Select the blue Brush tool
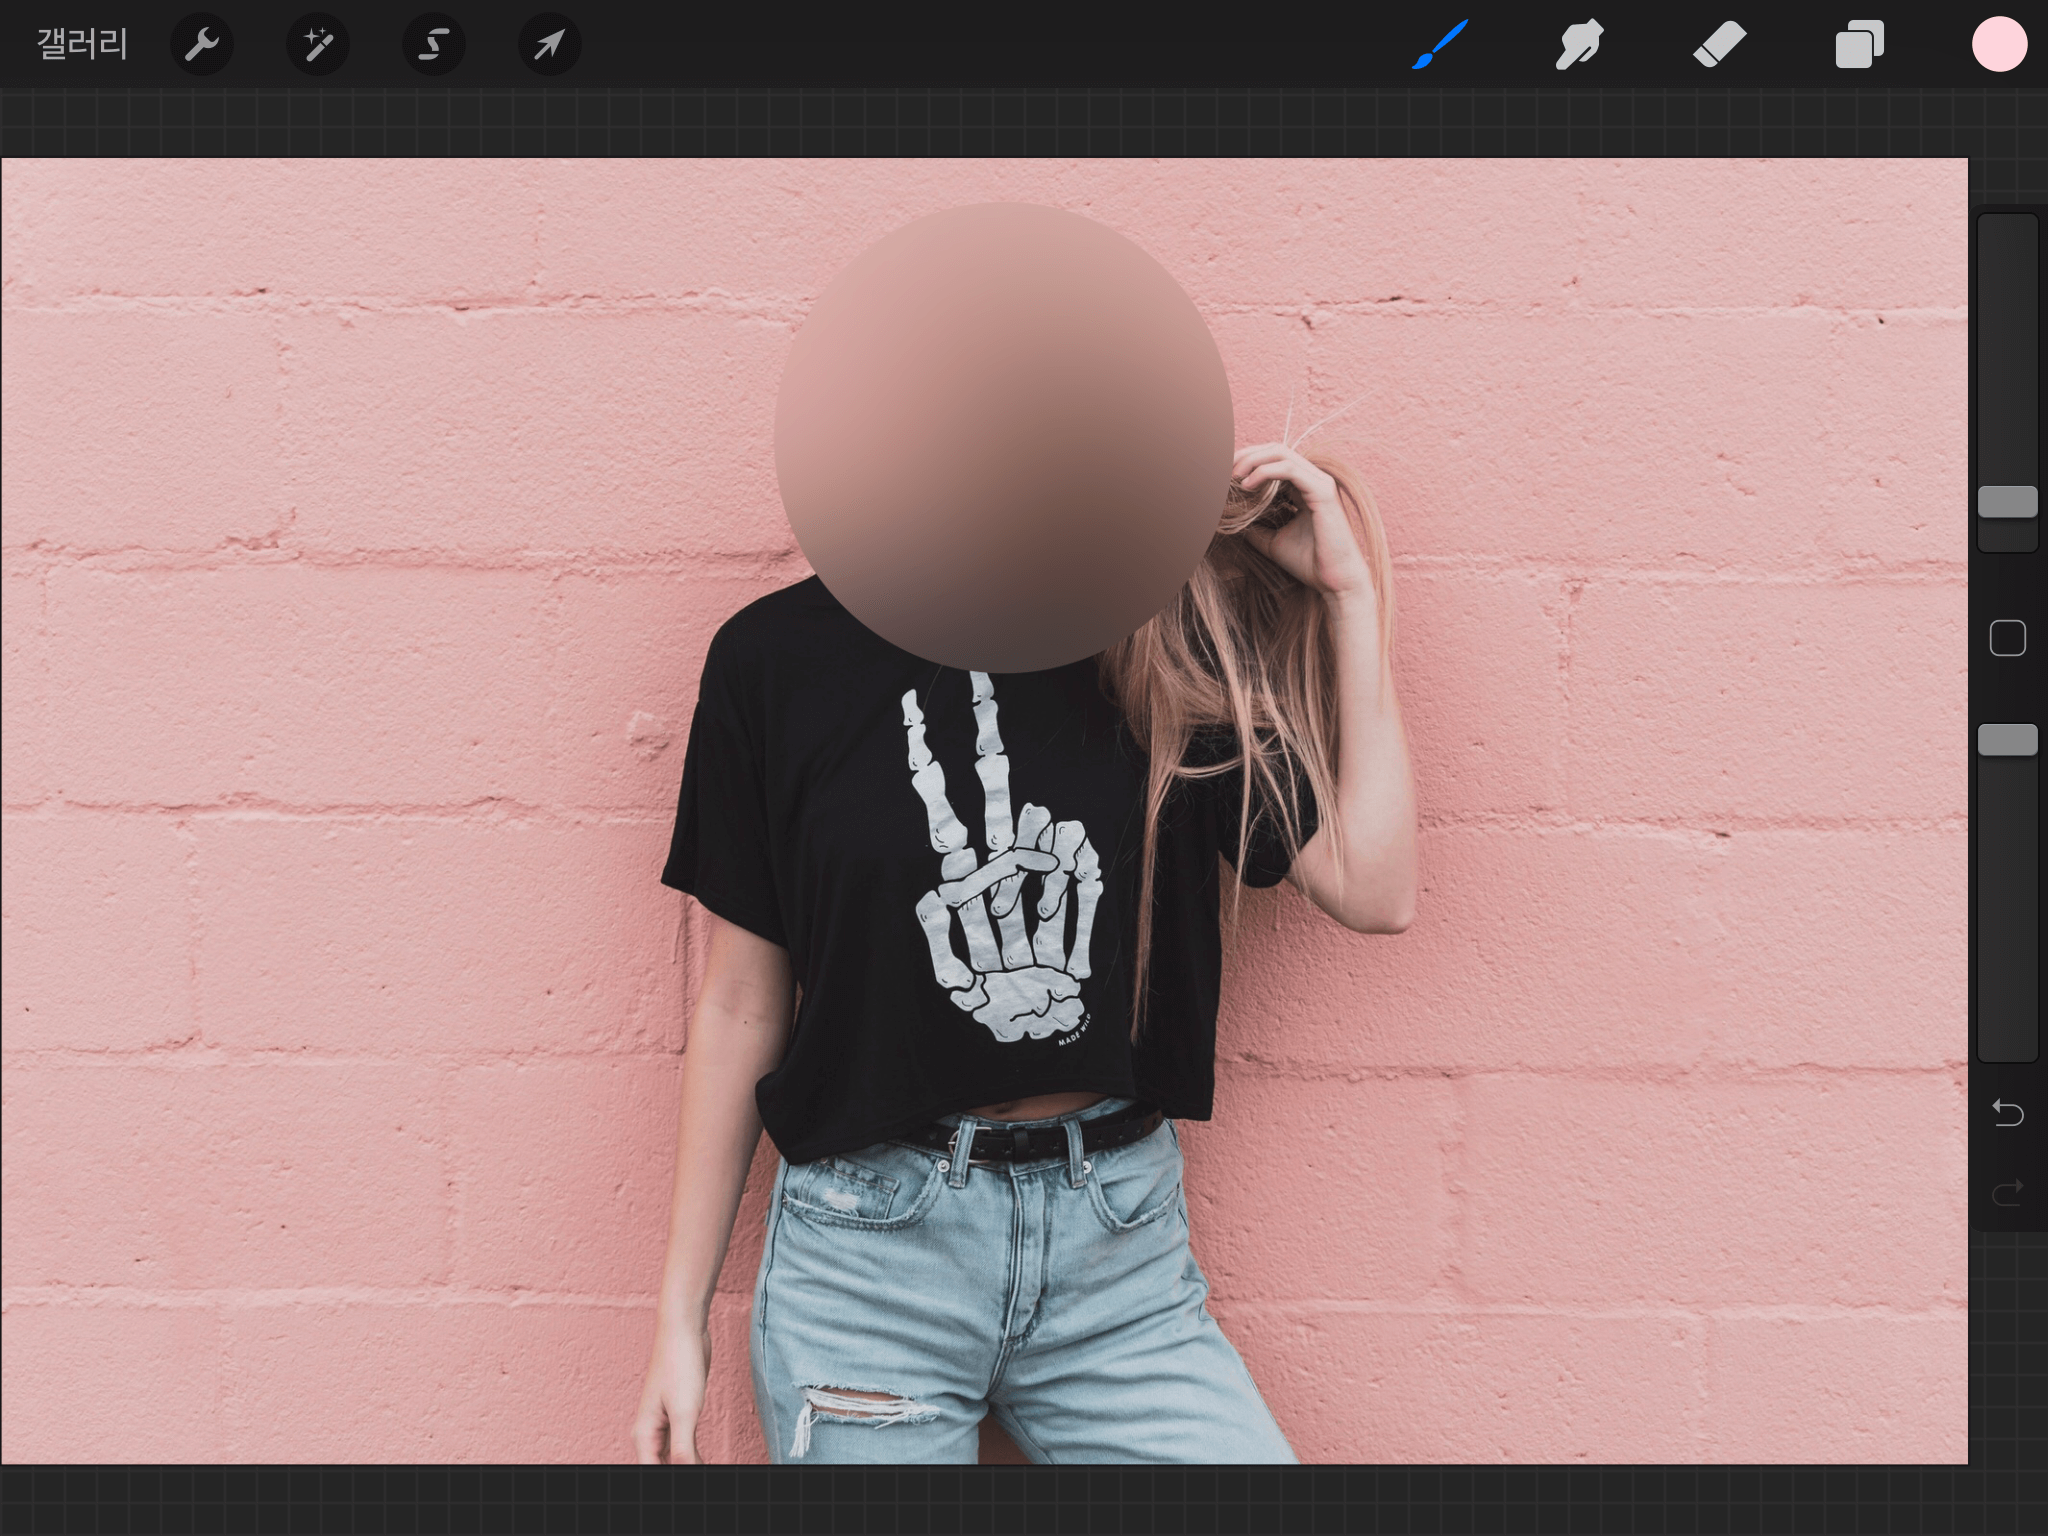Viewport: 2048px width, 1536px height. pos(1440,44)
